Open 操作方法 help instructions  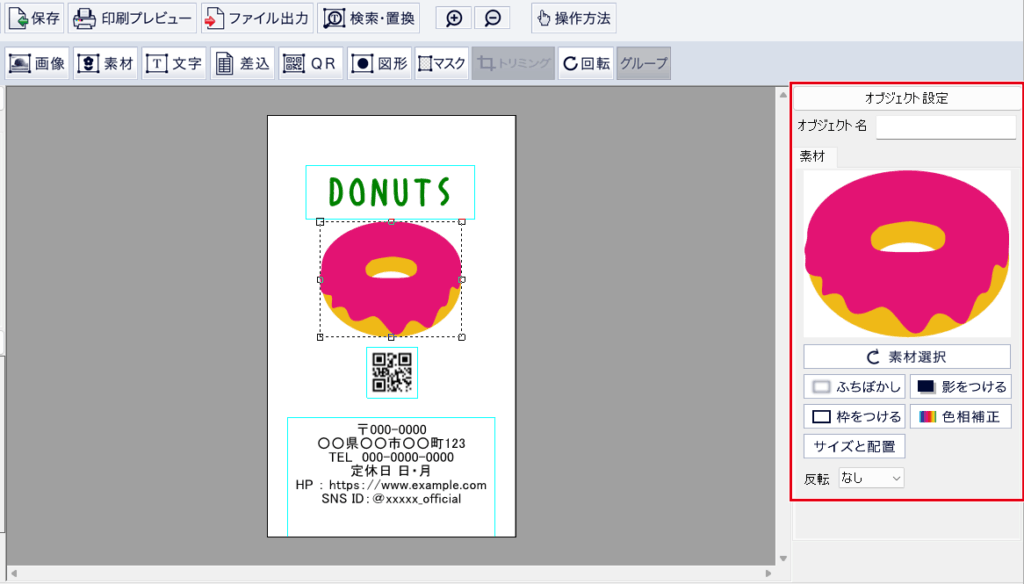coord(573,18)
